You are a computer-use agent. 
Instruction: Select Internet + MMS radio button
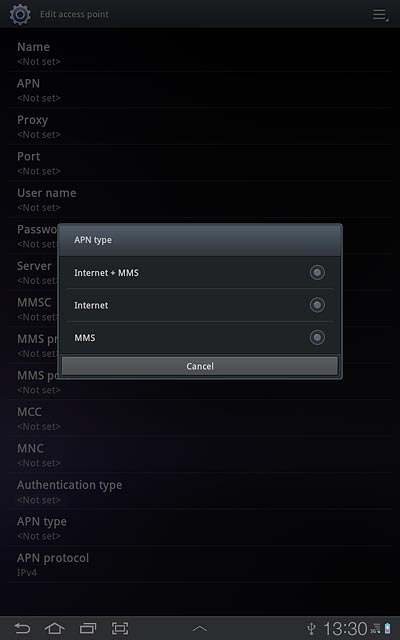click(x=317, y=272)
